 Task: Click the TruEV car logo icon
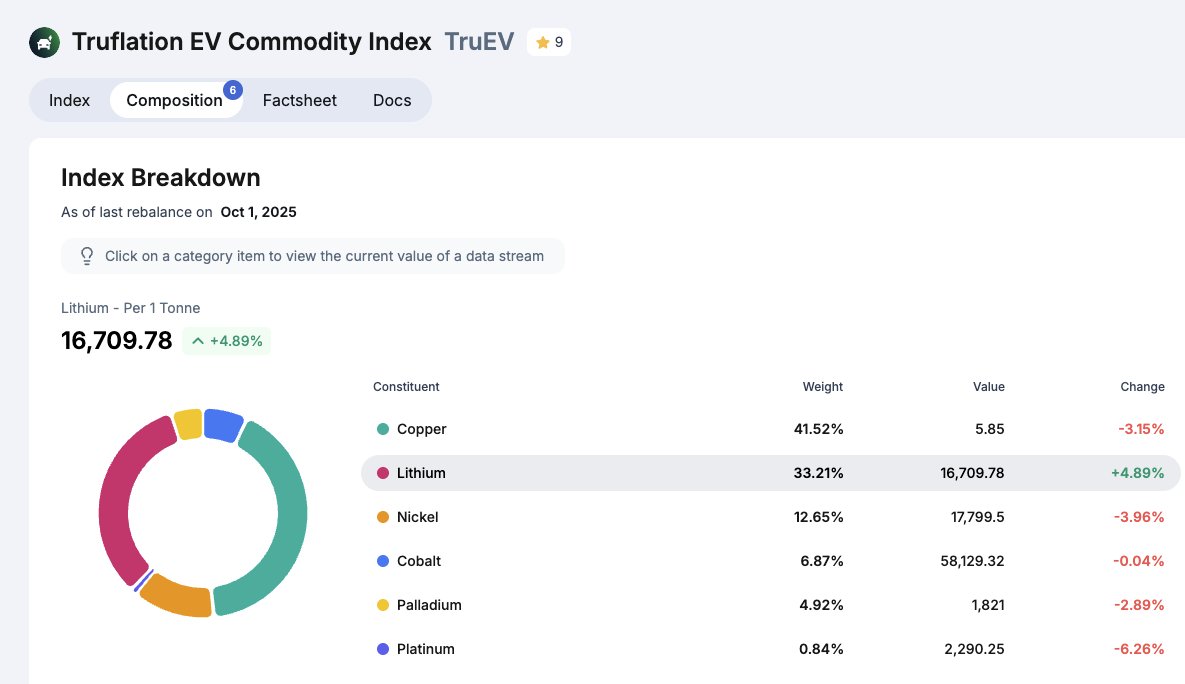[45, 42]
